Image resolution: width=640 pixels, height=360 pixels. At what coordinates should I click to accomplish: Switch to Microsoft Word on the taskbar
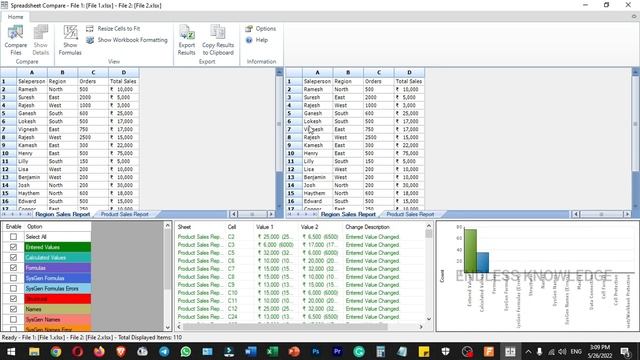(x=251, y=351)
